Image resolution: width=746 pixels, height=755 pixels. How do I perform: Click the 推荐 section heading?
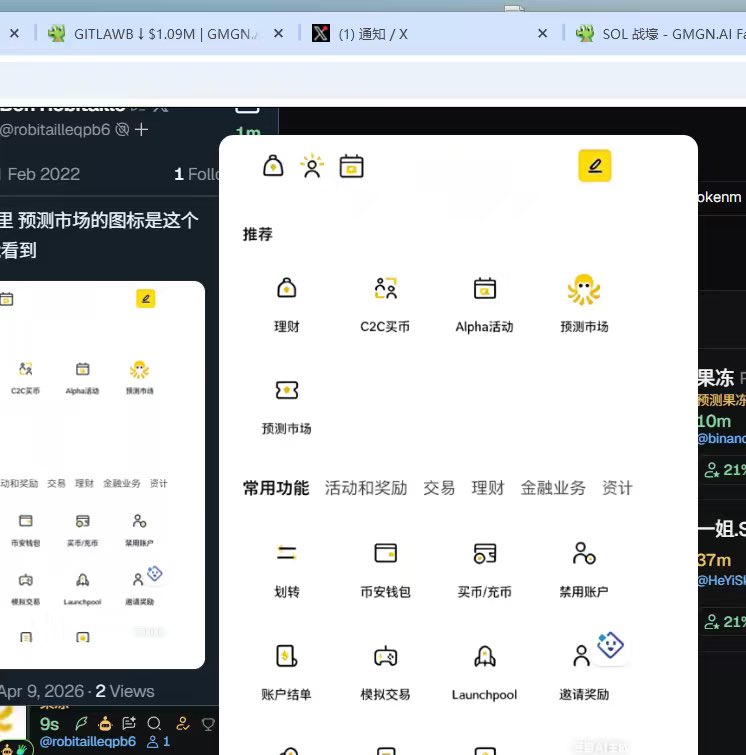[258, 234]
